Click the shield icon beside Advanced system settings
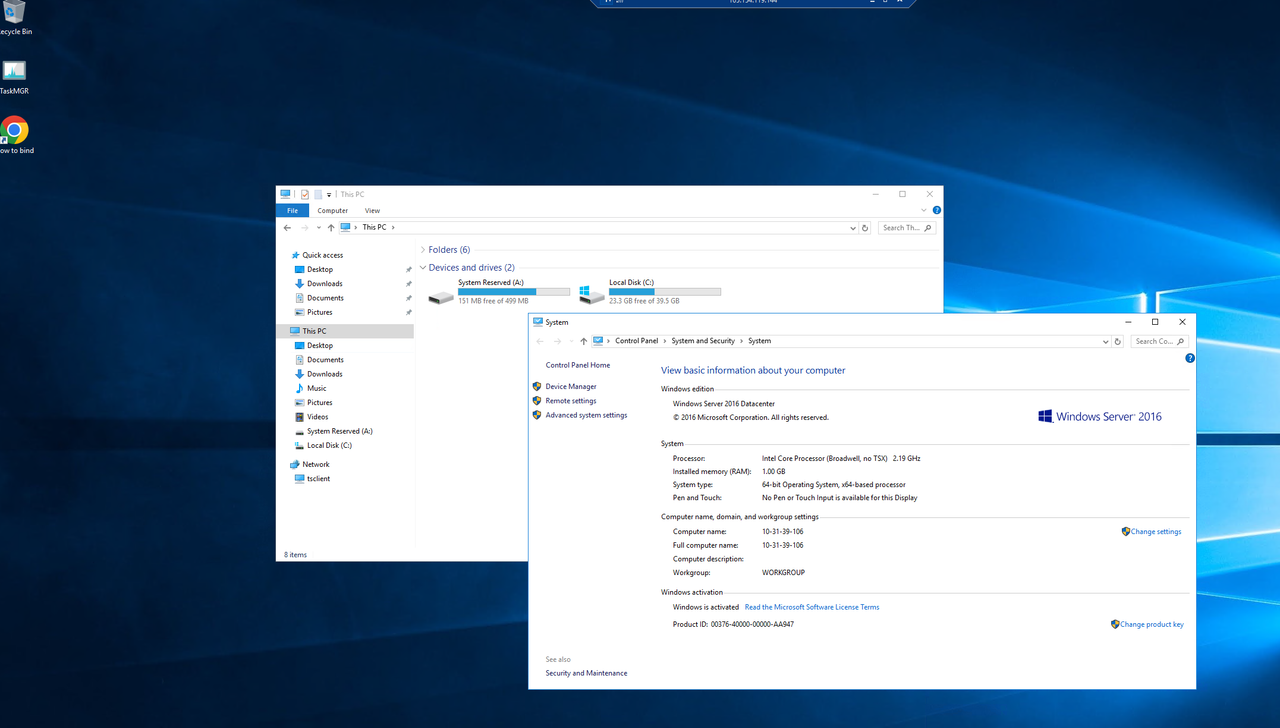 click(x=537, y=415)
